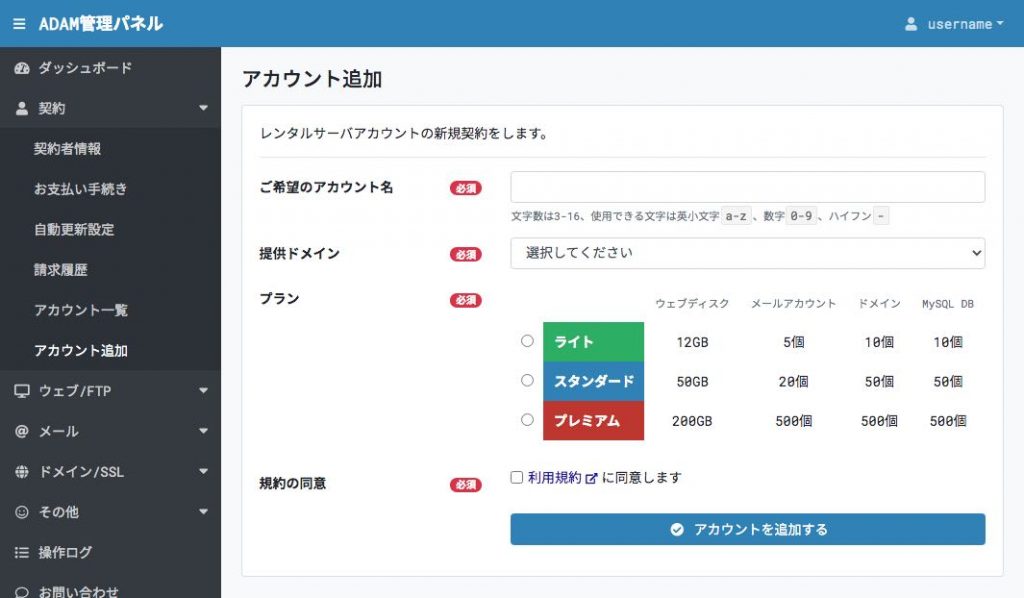Toggle the hamburger menu icon

tap(20, 24)
